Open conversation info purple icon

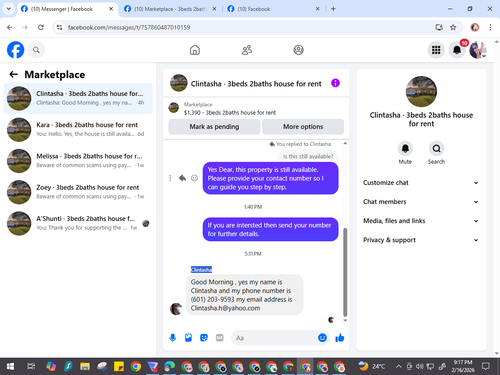(335, 83)
